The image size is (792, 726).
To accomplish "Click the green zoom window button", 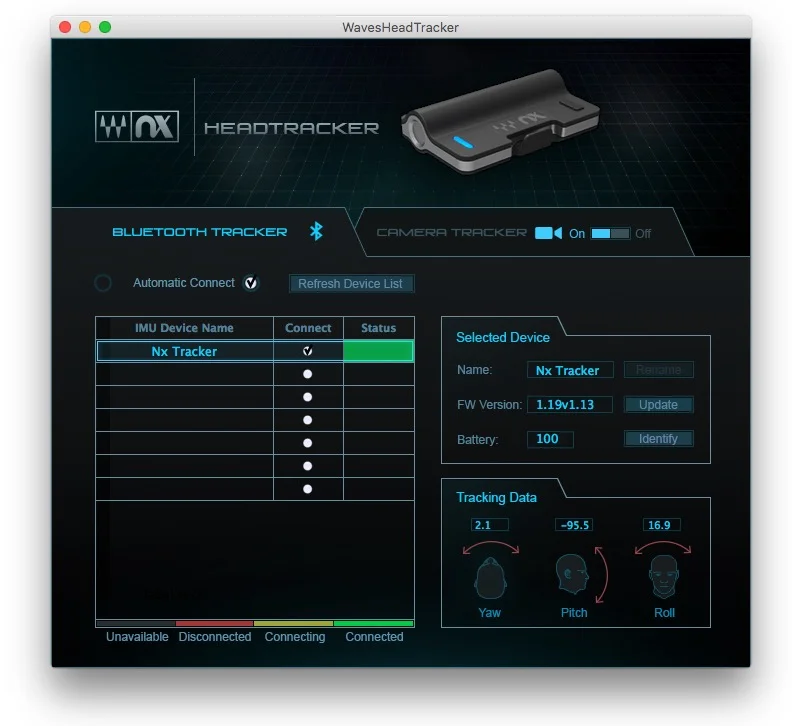I will click(x=105, y=27).
